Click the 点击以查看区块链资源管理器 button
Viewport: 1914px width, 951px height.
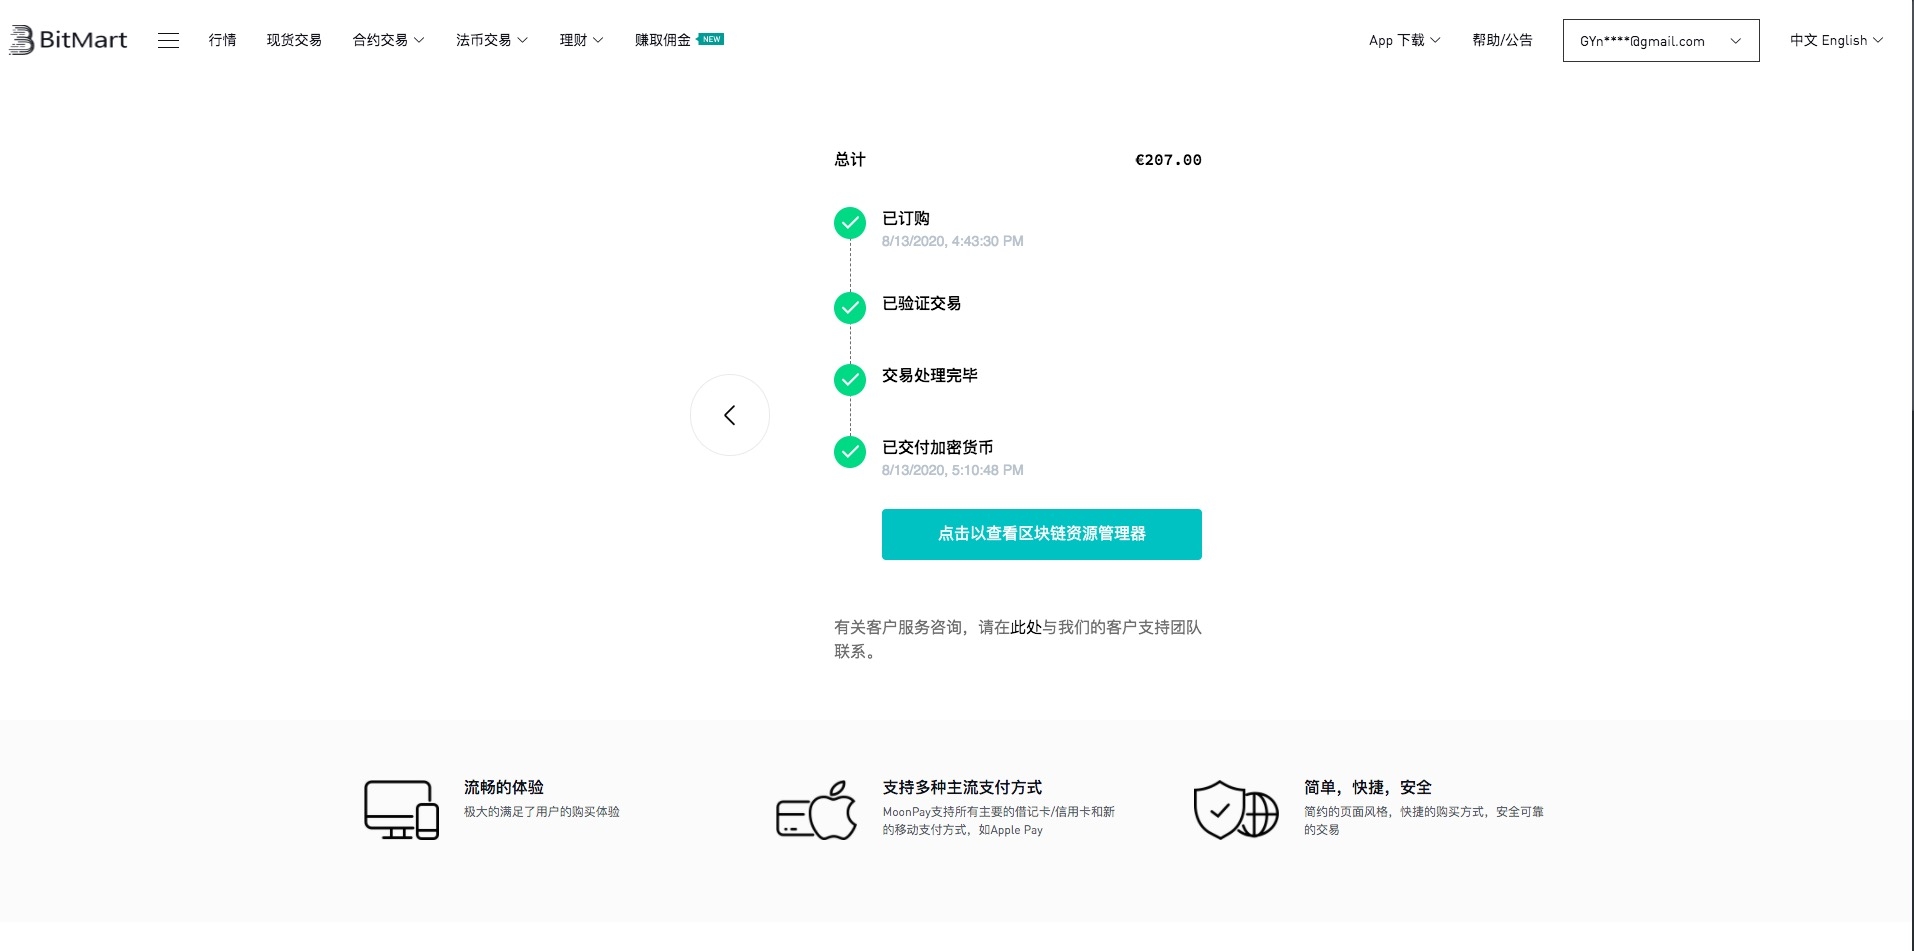pos(1041,534)
